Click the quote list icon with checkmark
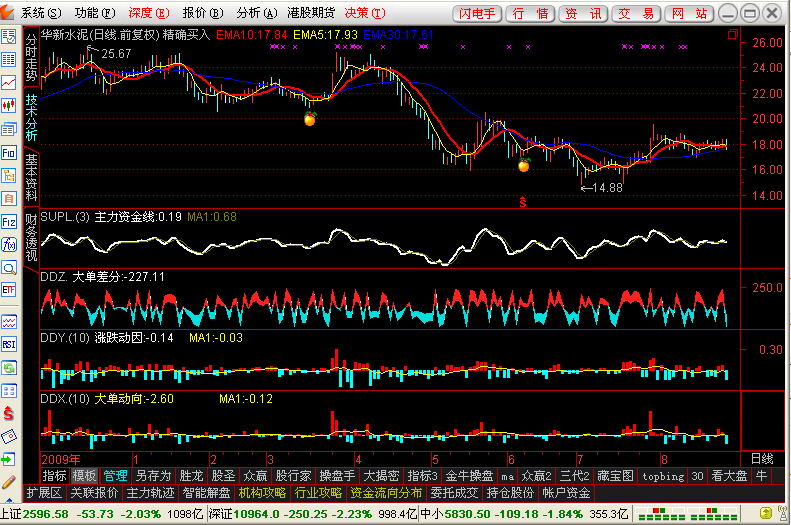The width and height of the screenshot is (791, 525). [9, 36]
